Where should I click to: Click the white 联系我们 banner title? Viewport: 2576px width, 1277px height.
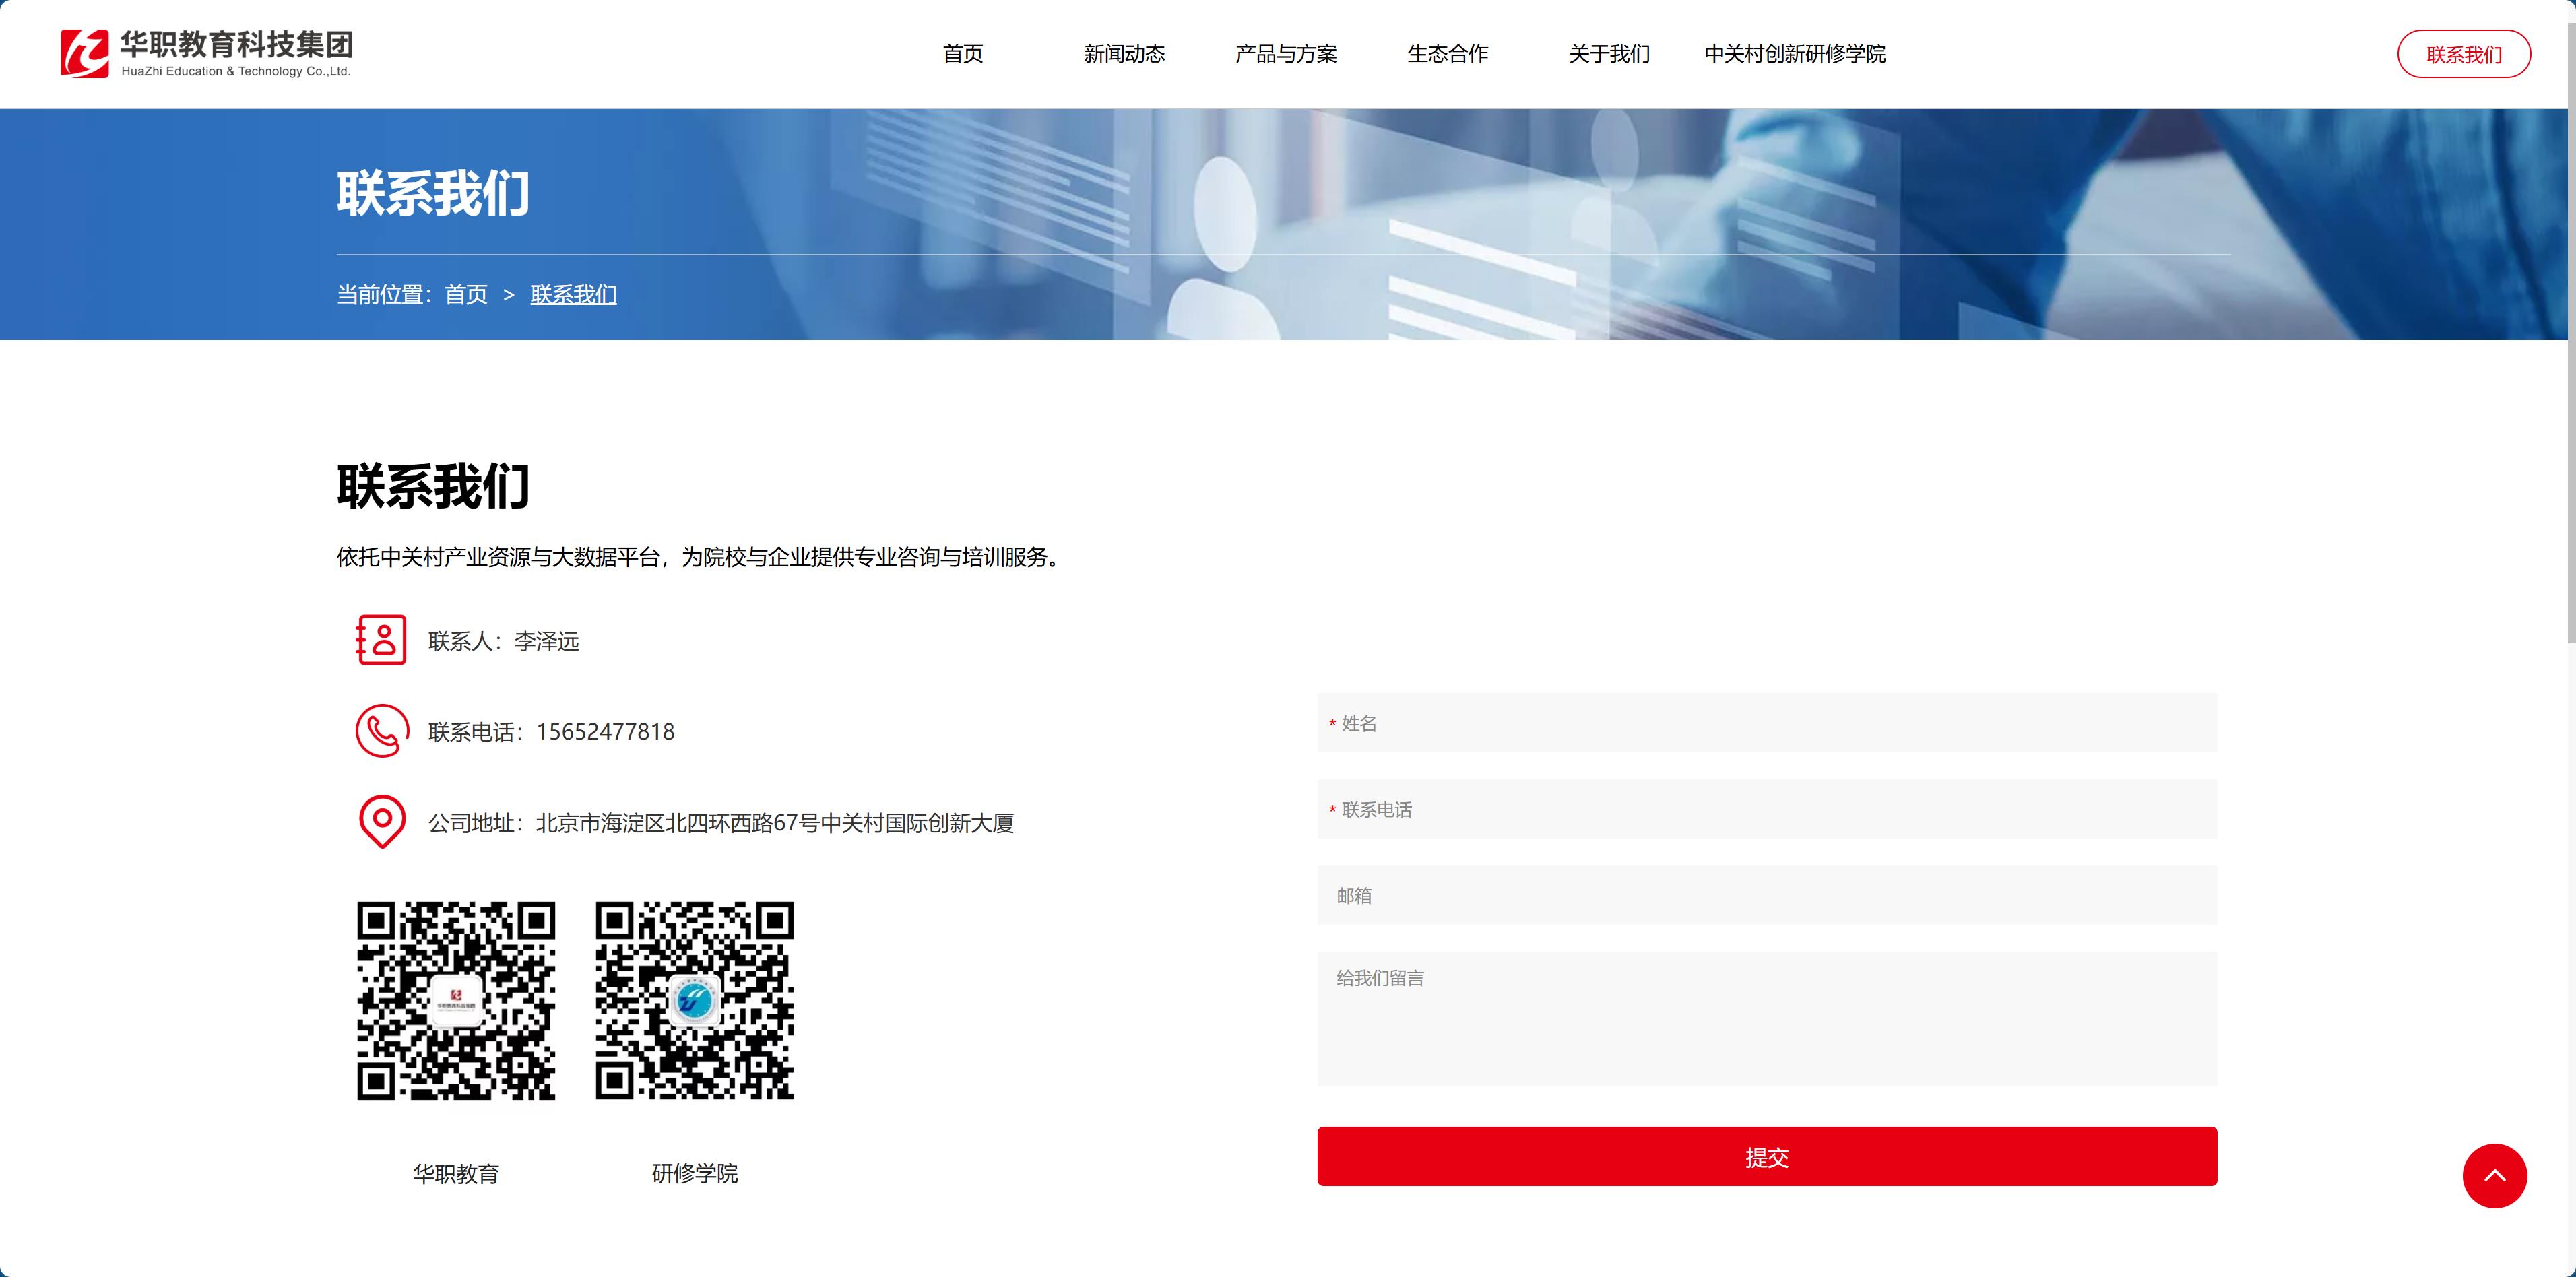[x=433, y=193]
